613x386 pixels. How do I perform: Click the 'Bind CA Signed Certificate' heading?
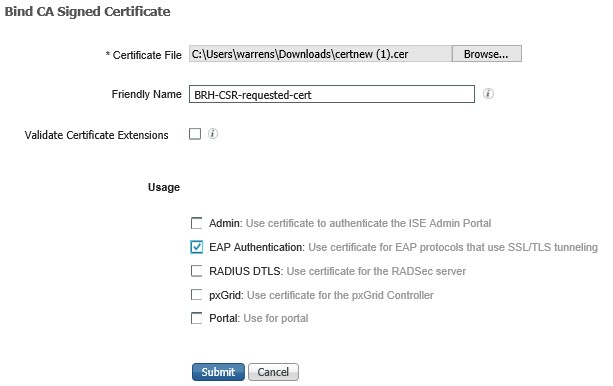[88, 12]
